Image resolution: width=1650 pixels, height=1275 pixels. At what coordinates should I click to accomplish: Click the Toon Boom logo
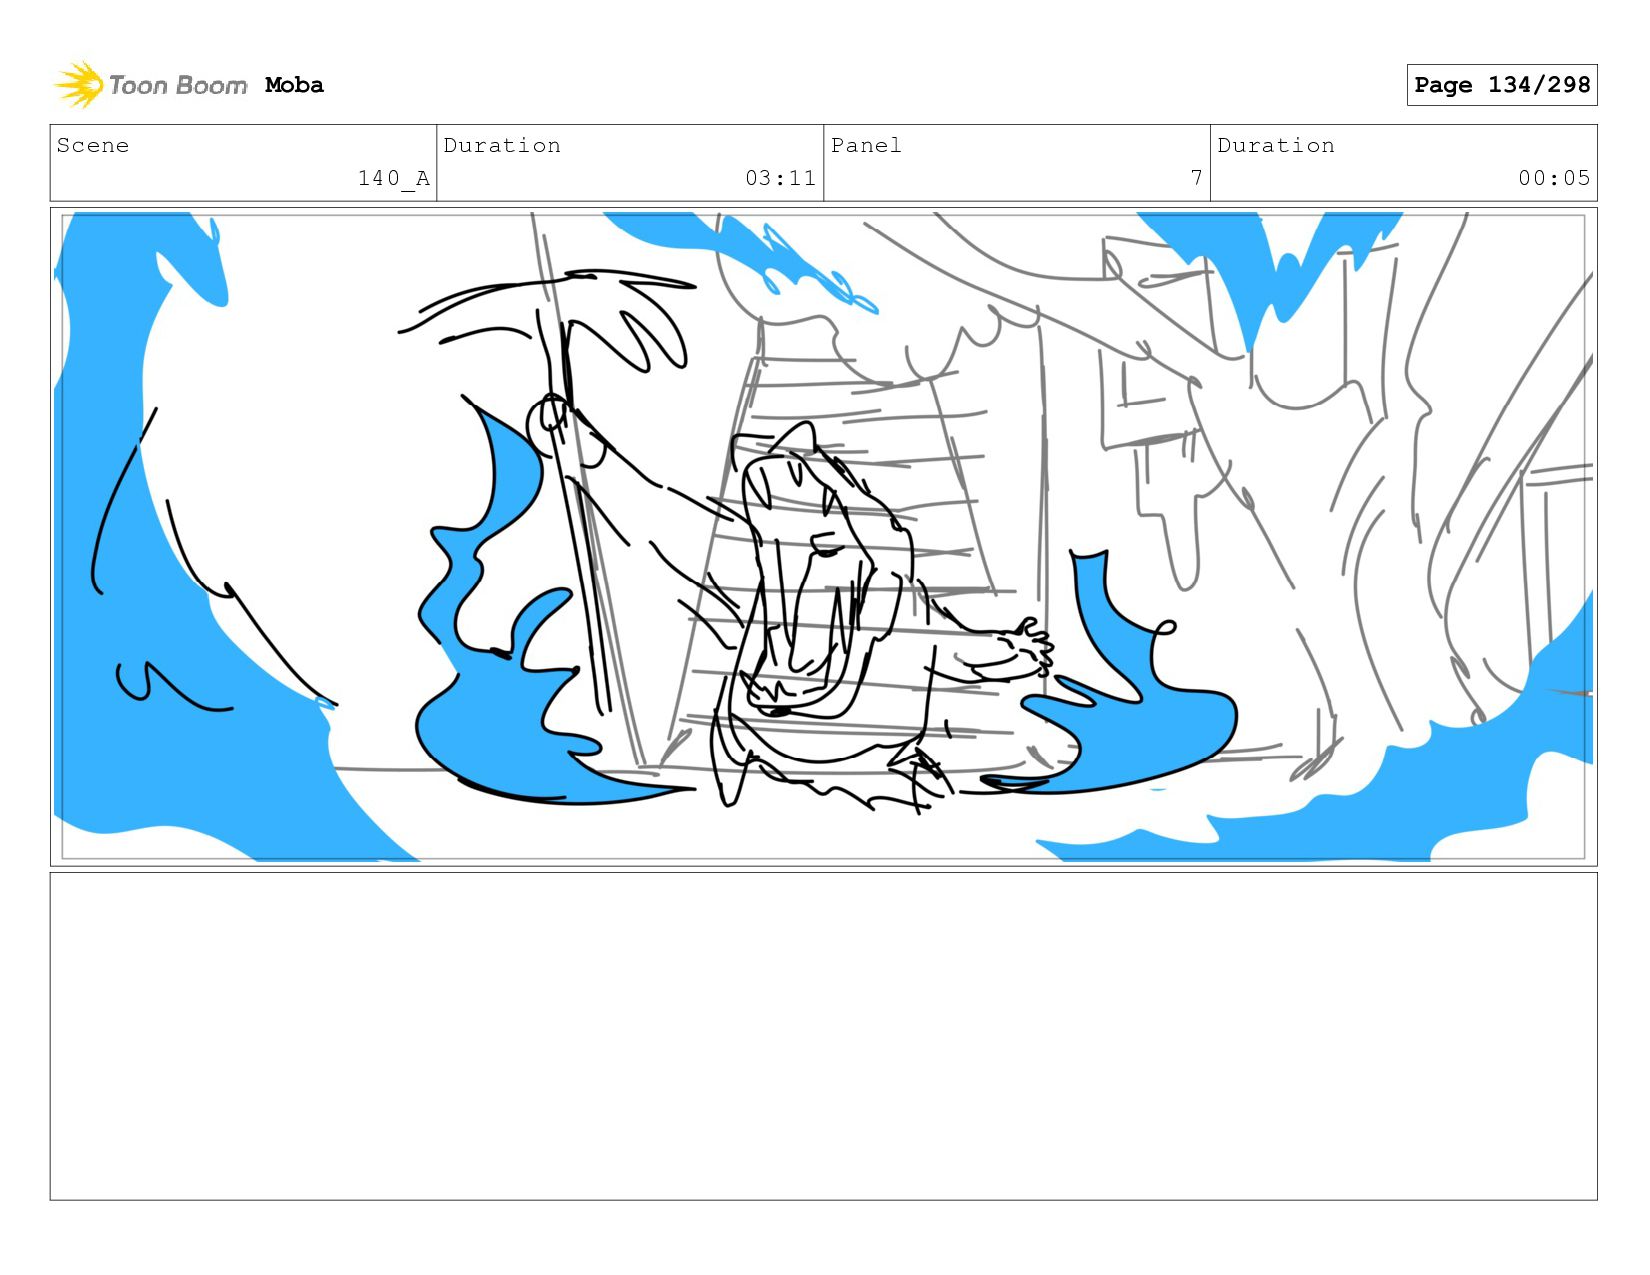click(150, 85)
